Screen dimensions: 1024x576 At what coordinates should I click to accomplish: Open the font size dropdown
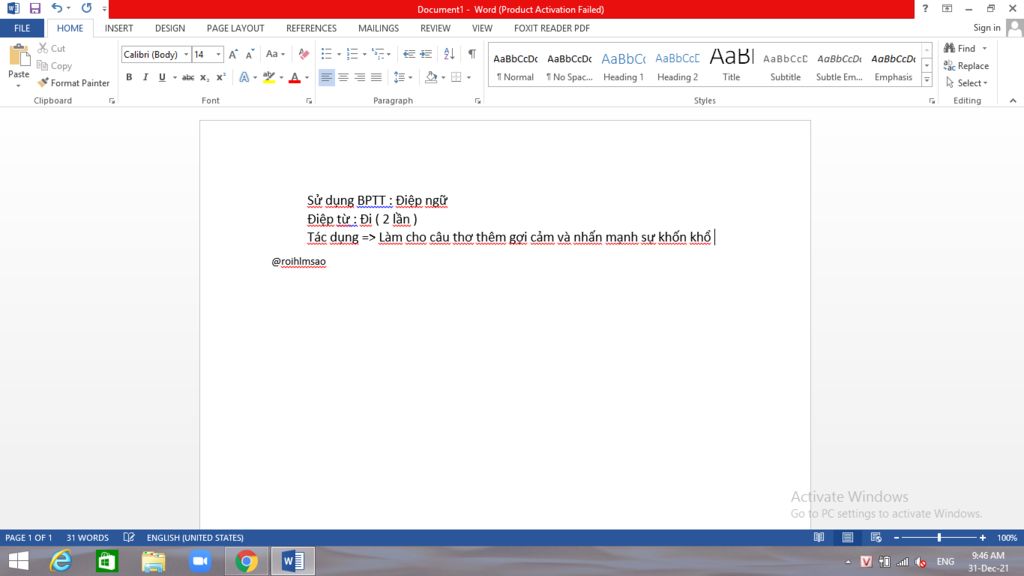coord(219,54)
